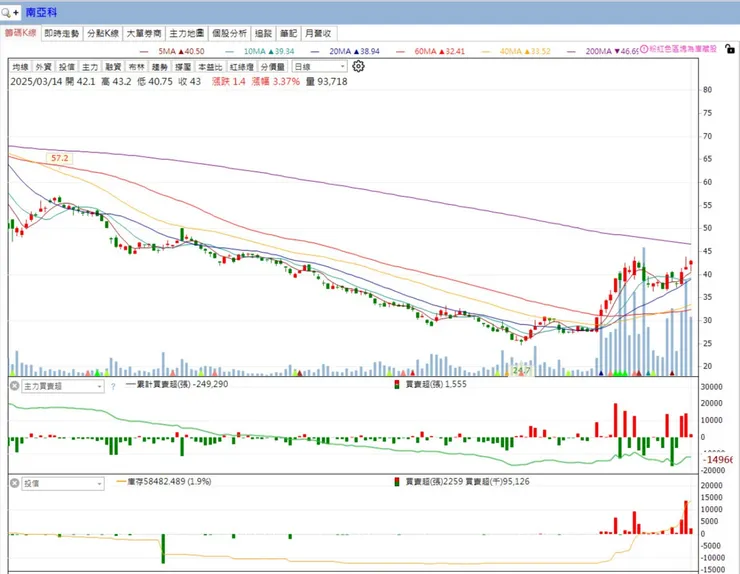Viewport: 740px width, 574px height.
Task: Click the 40MA legend entry
Action: click(x=516, y=51)
